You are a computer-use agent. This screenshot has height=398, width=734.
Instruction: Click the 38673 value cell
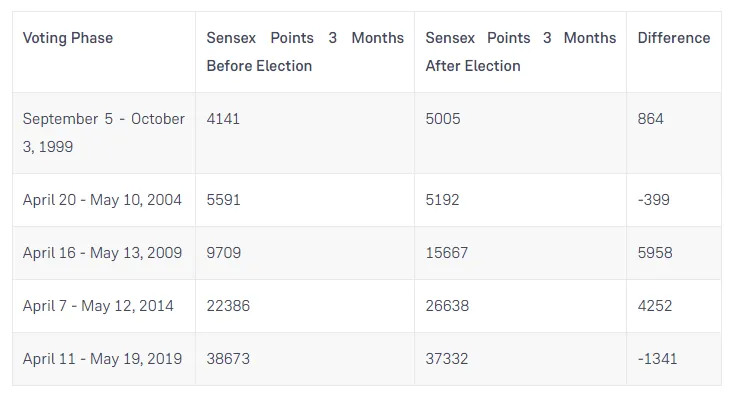(228, 359)
